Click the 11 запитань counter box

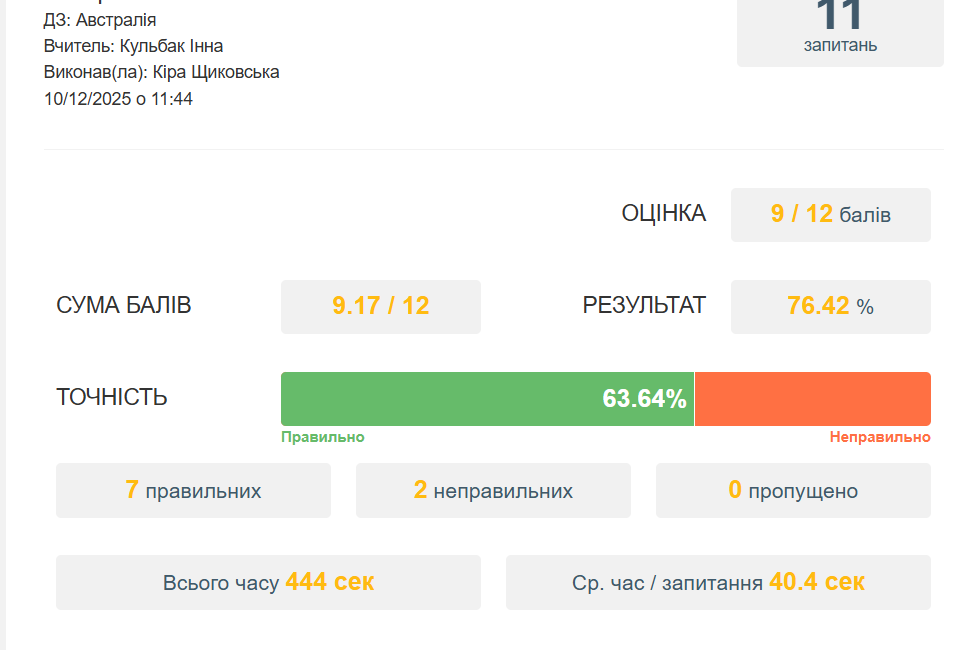[840, 30]
